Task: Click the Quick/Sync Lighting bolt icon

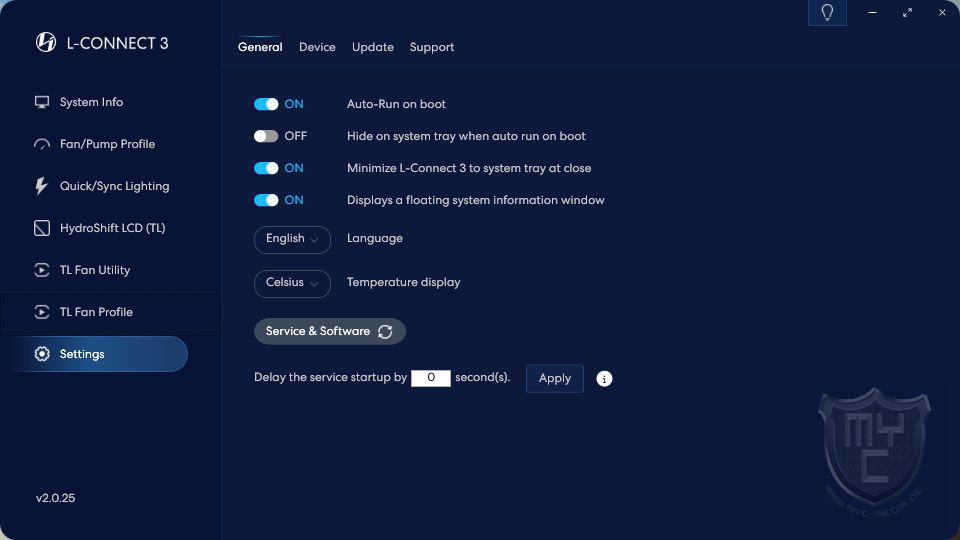Action: click(41, 186)
